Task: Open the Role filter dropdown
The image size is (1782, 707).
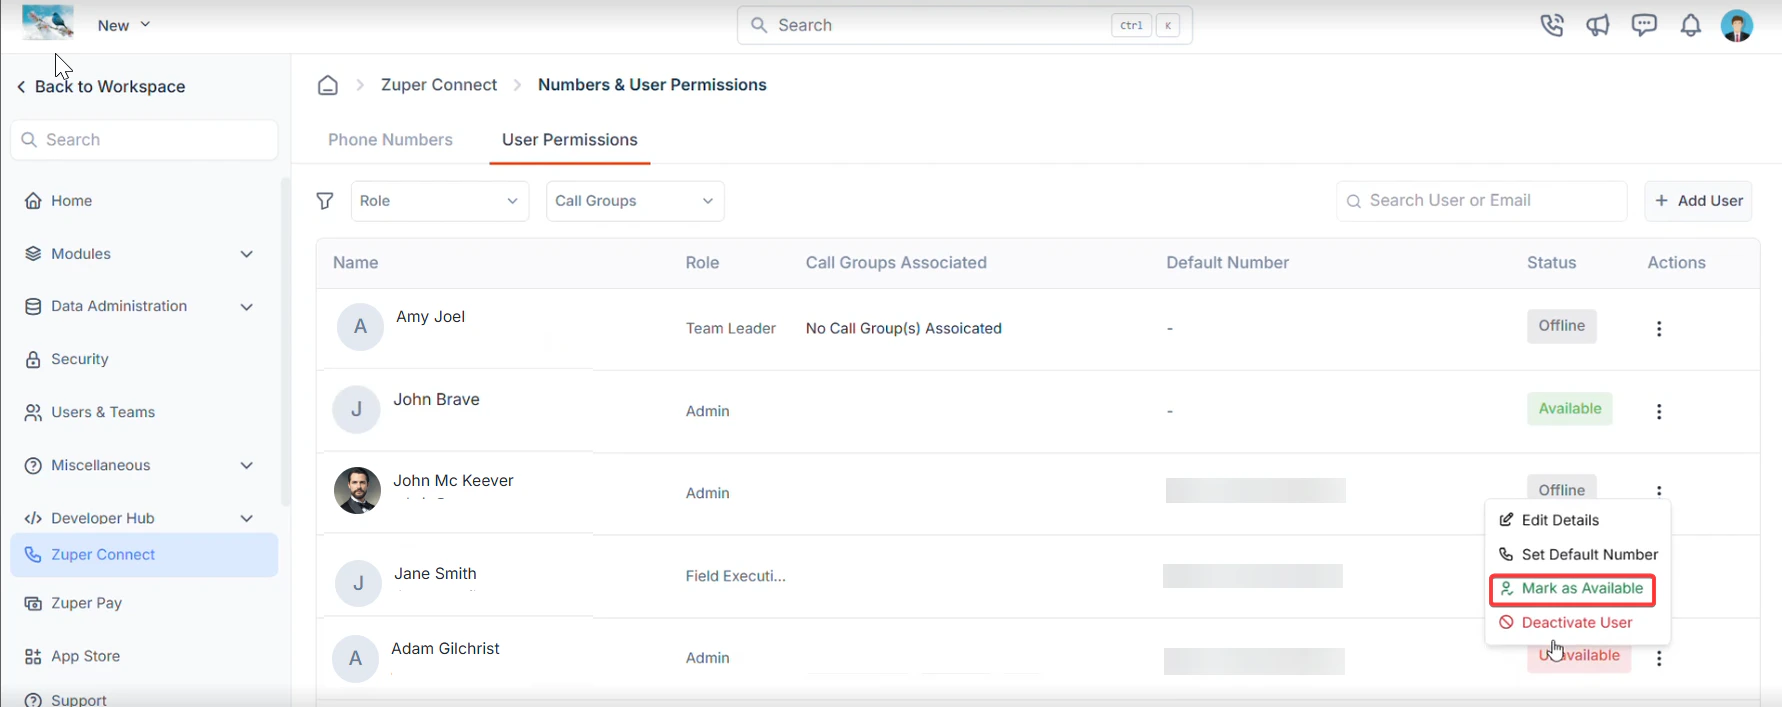Action: 440,201
